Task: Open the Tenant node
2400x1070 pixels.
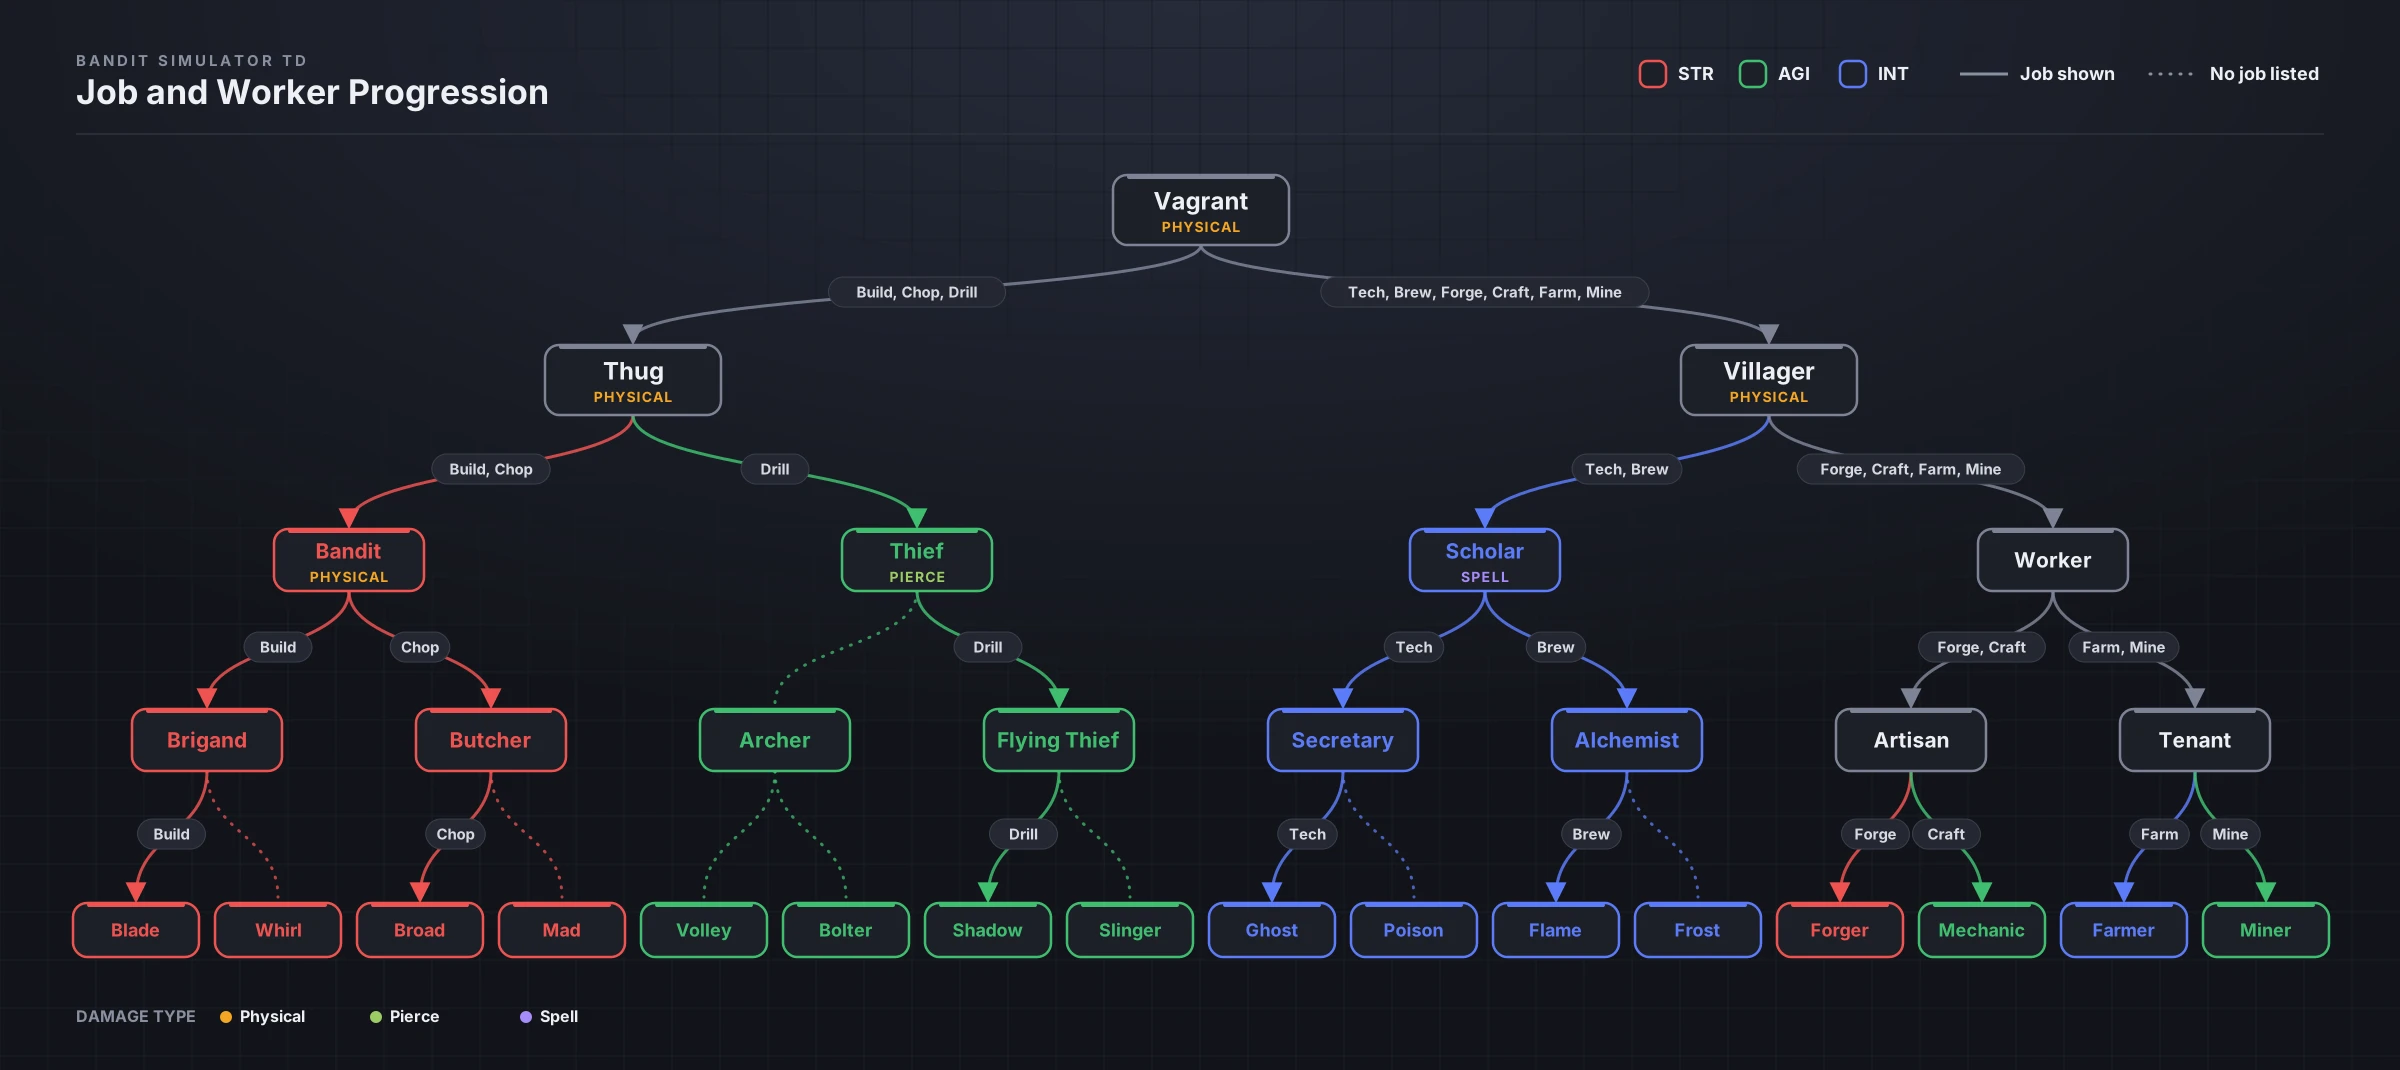Action: (x=2195, y=740)
